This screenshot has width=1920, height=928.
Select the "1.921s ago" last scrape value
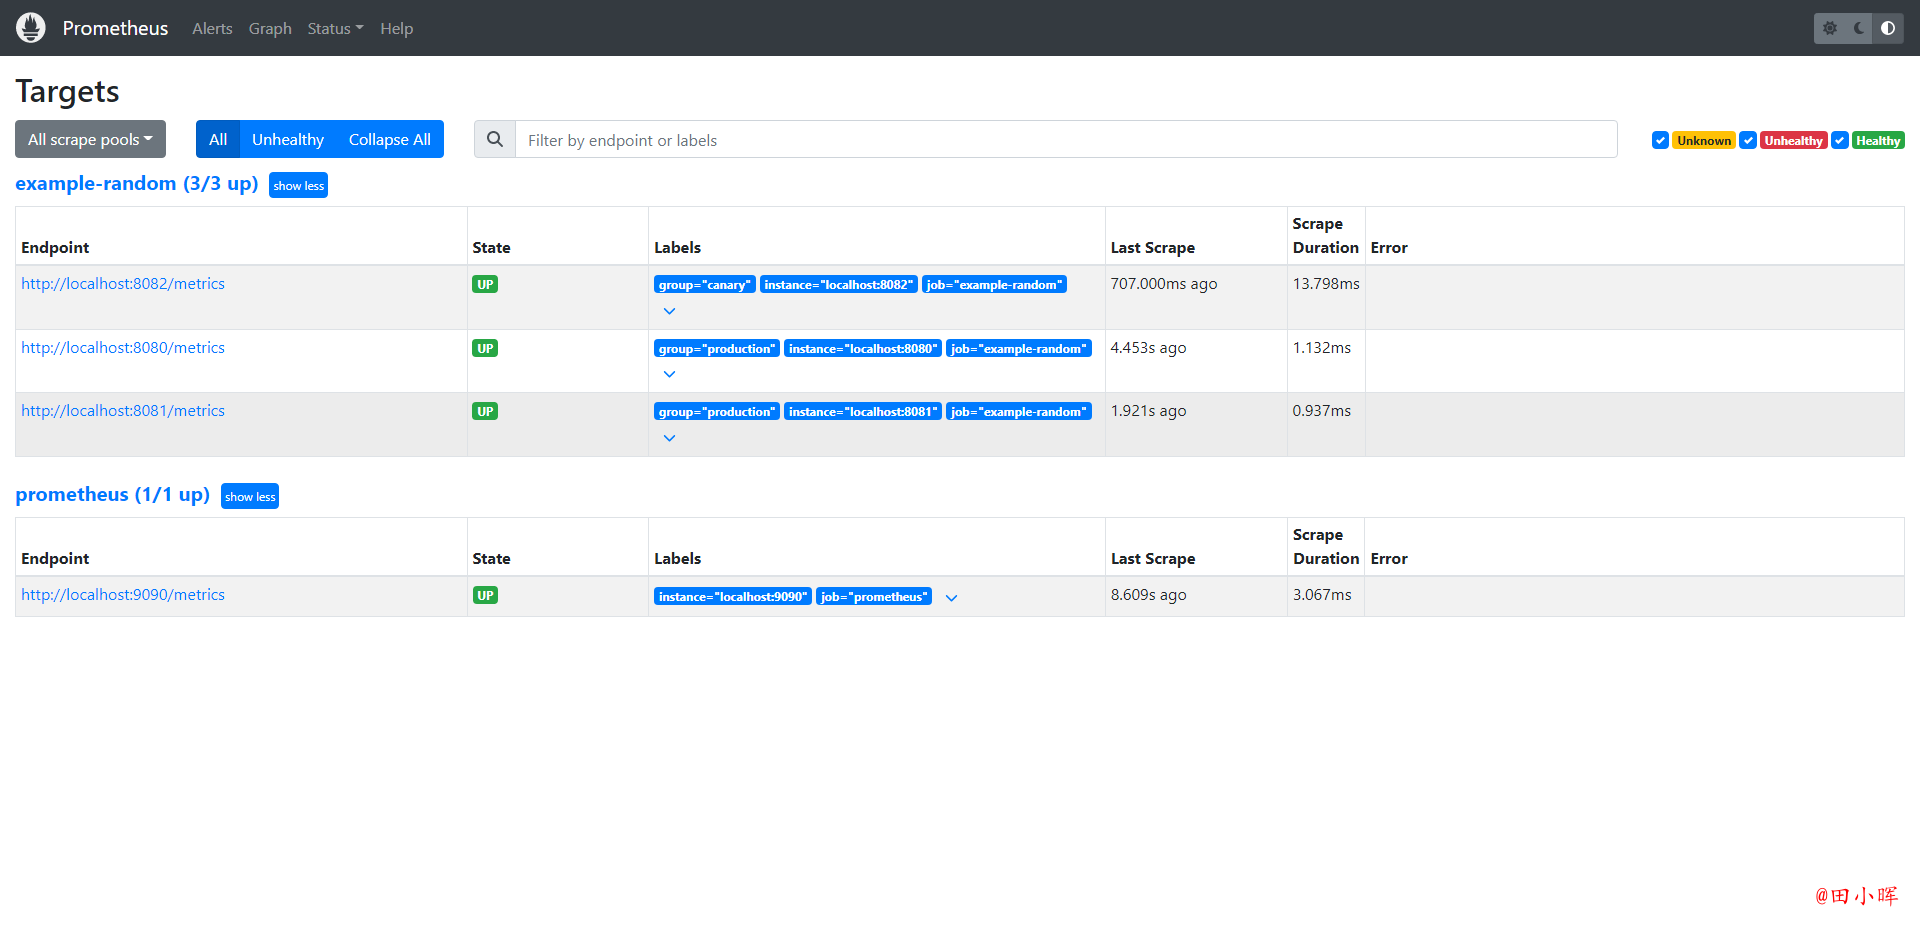(1148, 411)
